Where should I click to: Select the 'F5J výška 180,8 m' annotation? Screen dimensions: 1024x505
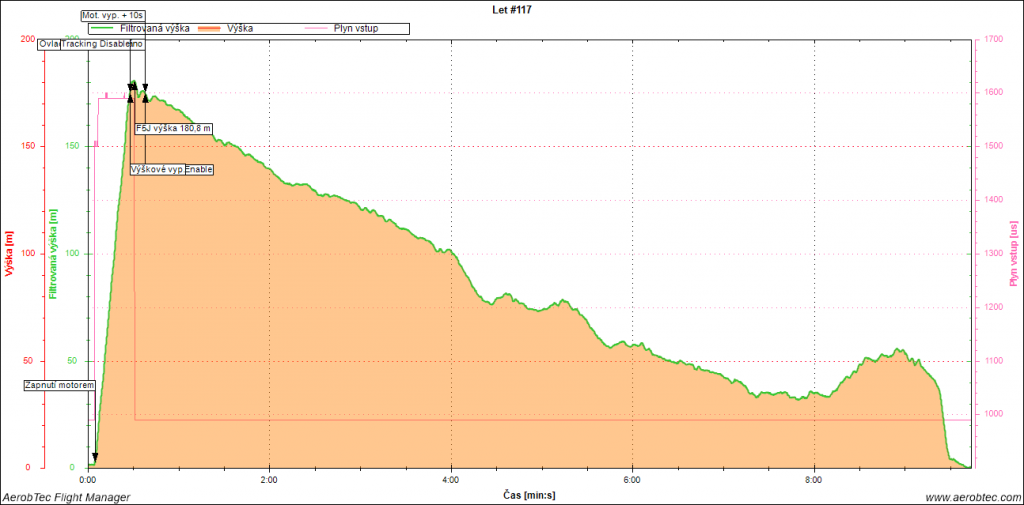pyautogui.click(x=173, y=128)
